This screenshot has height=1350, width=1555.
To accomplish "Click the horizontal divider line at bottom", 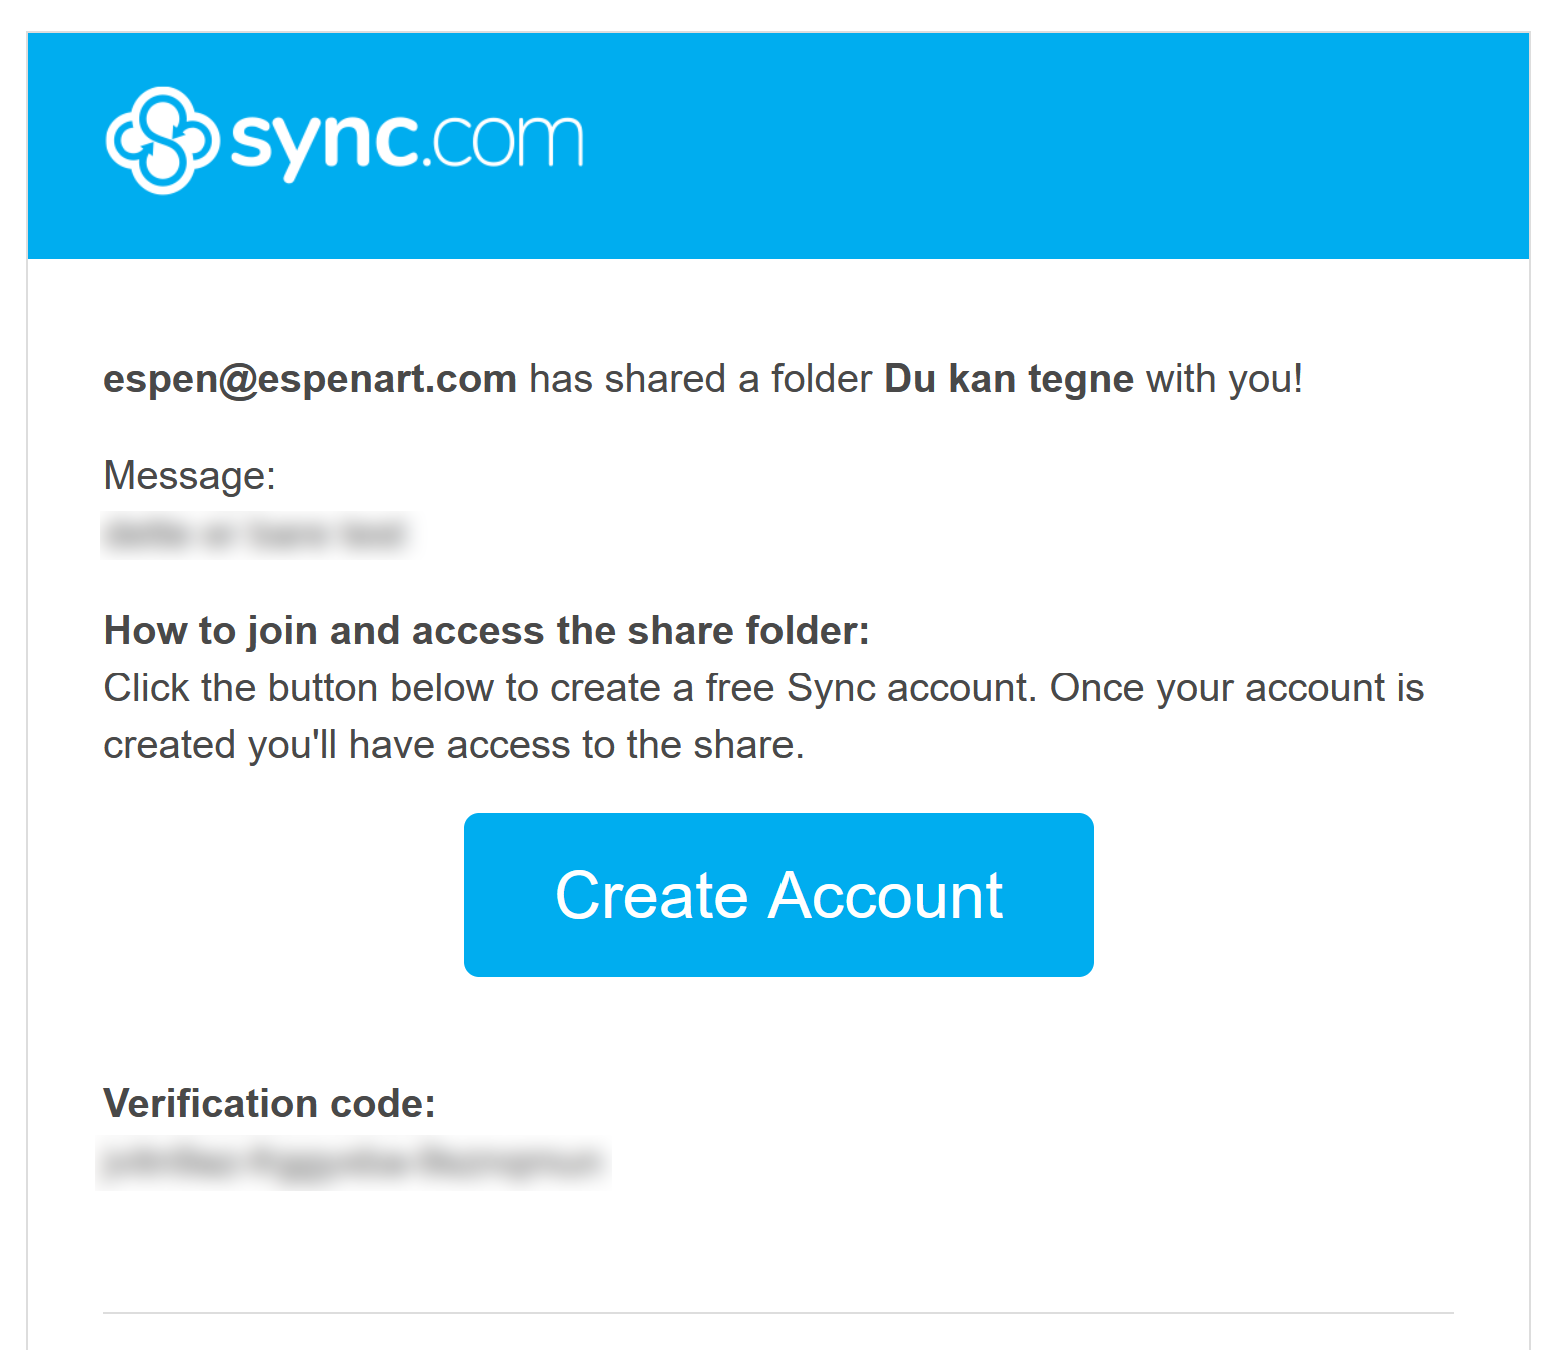I will (778, 1313).
